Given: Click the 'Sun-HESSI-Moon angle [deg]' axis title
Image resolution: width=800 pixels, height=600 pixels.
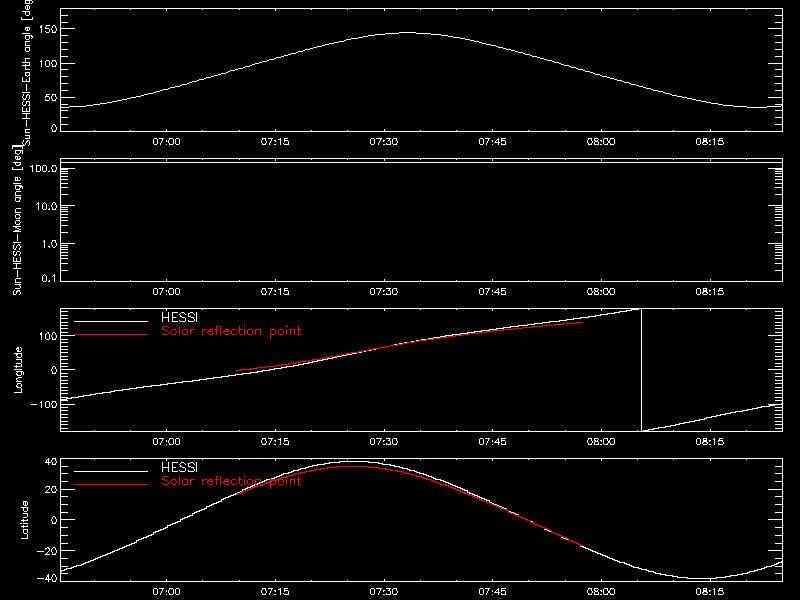Looking at the screenshot, I should [17, 220].
